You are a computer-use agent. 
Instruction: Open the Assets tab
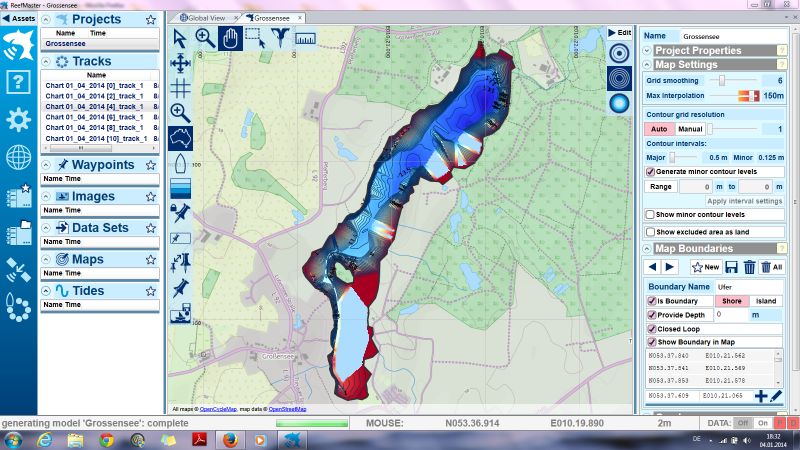coord(20,18)
